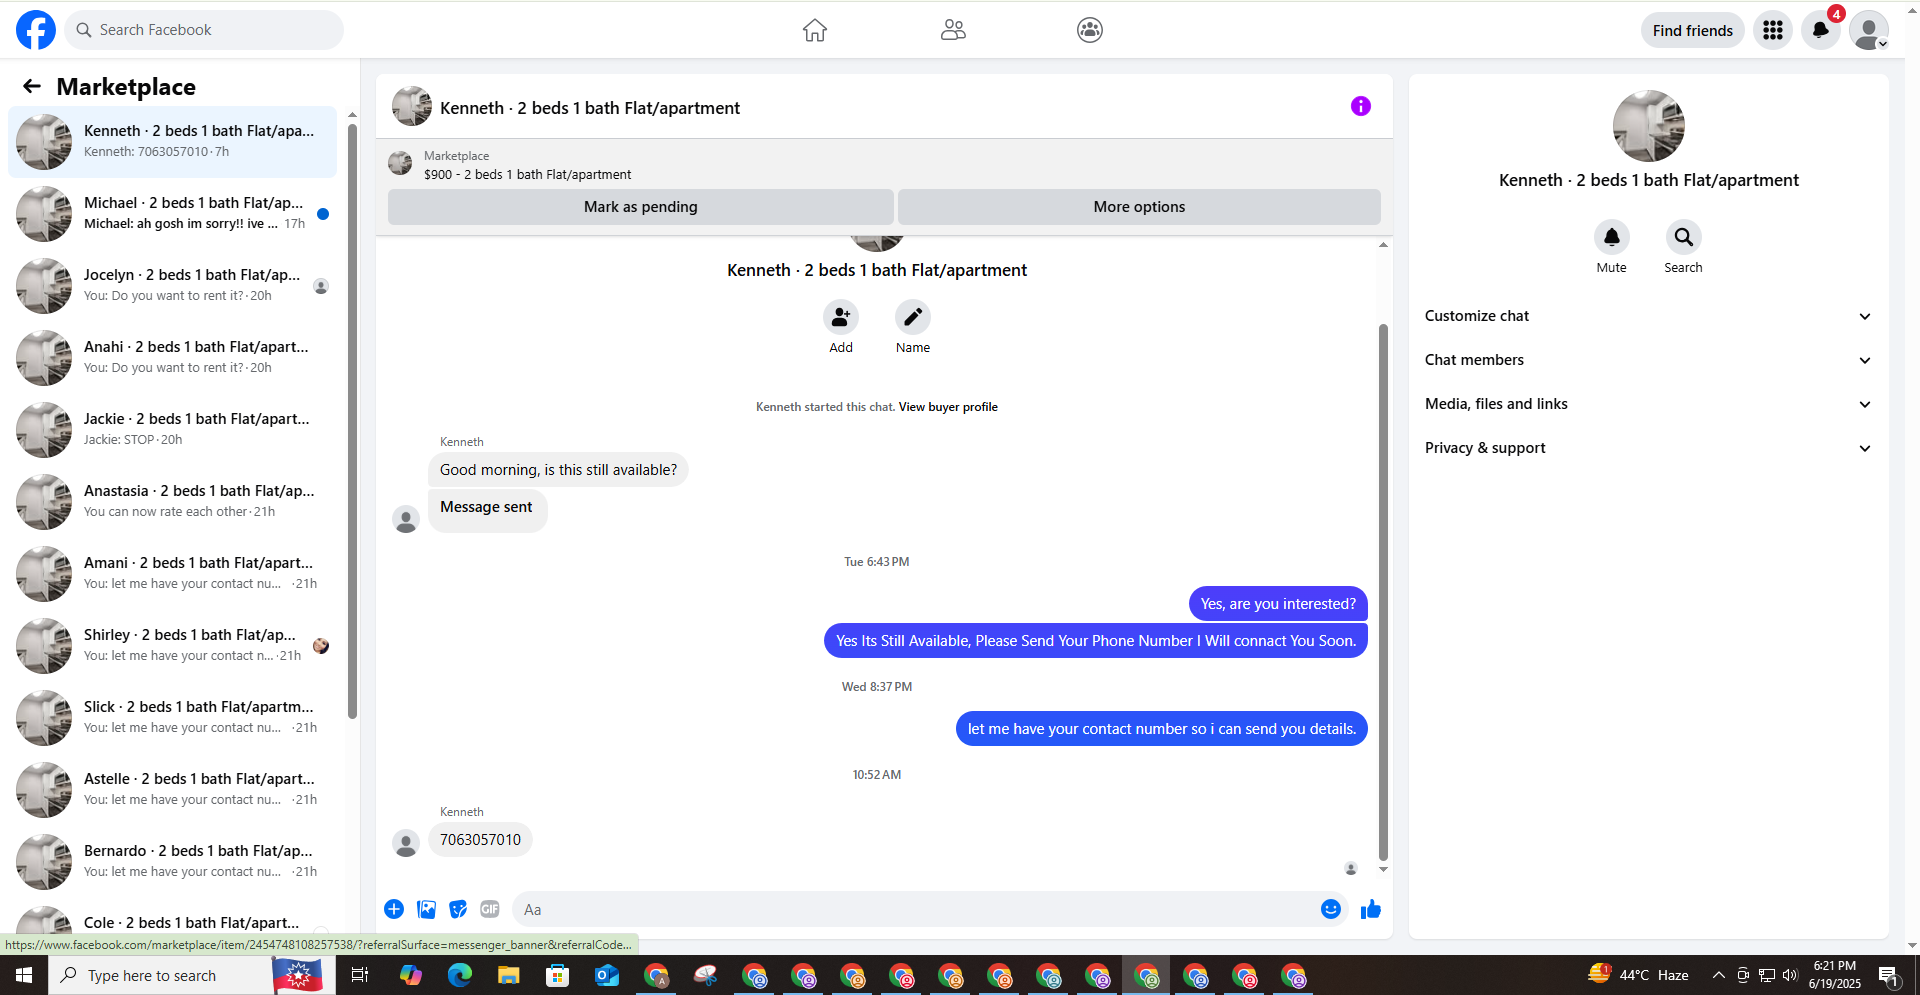The image size is (1920, 995).
Task: Open the Bernardo conversation
Action: (x=172, y=861)
